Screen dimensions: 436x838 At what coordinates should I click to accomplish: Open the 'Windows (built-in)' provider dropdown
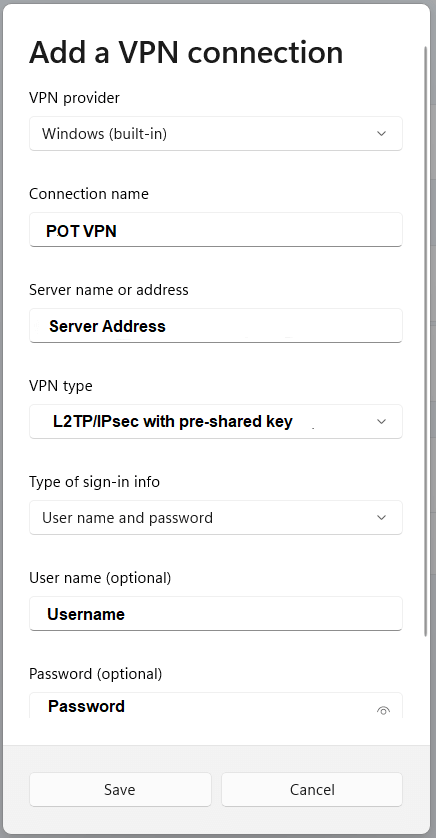coord(216,134)
